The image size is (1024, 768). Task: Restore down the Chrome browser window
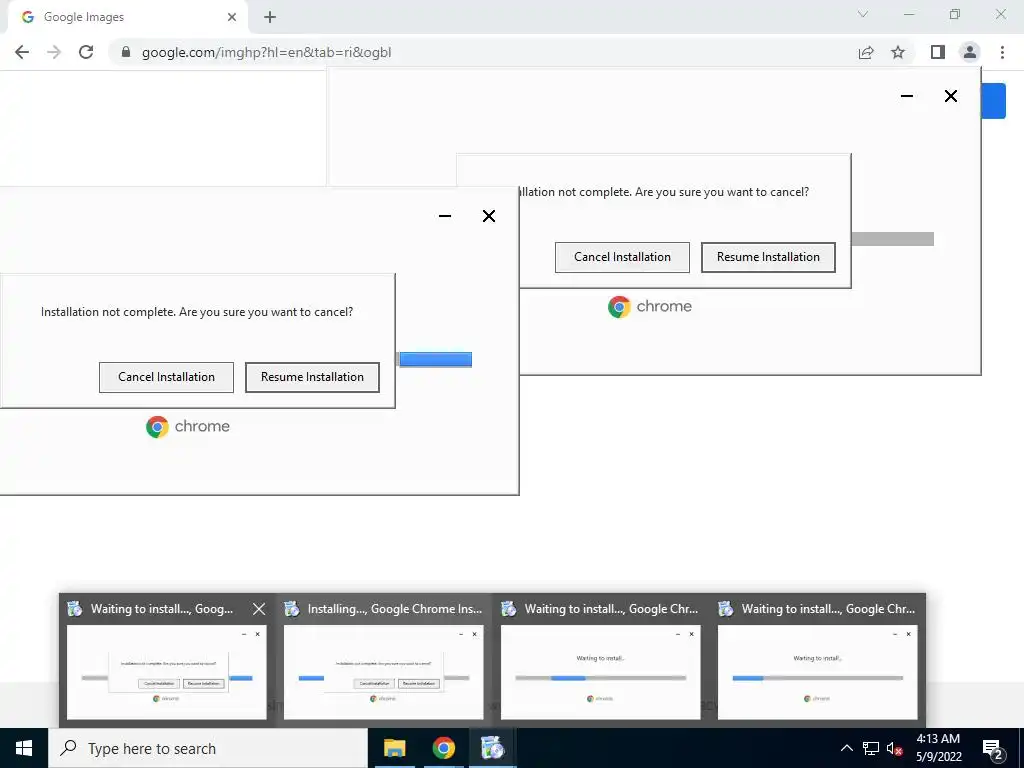pyautogui.click(x=955, y=14)
